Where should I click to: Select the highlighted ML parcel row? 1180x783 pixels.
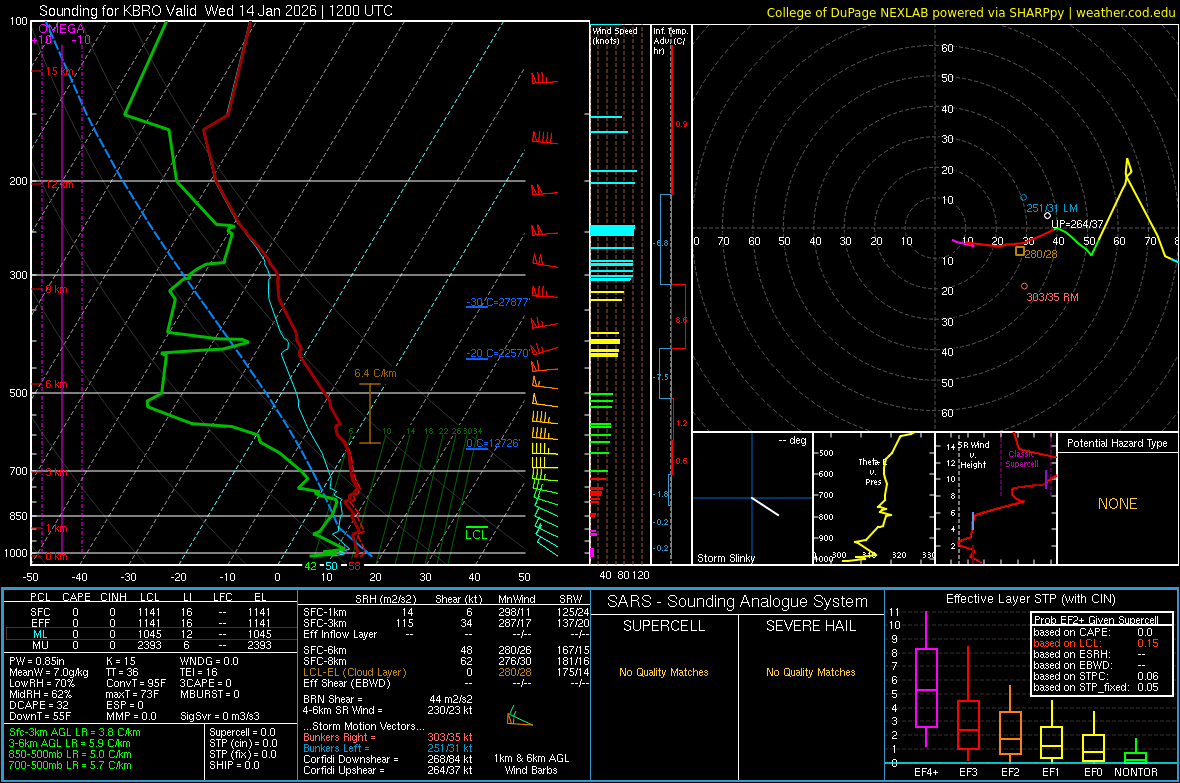pos(151,634)
